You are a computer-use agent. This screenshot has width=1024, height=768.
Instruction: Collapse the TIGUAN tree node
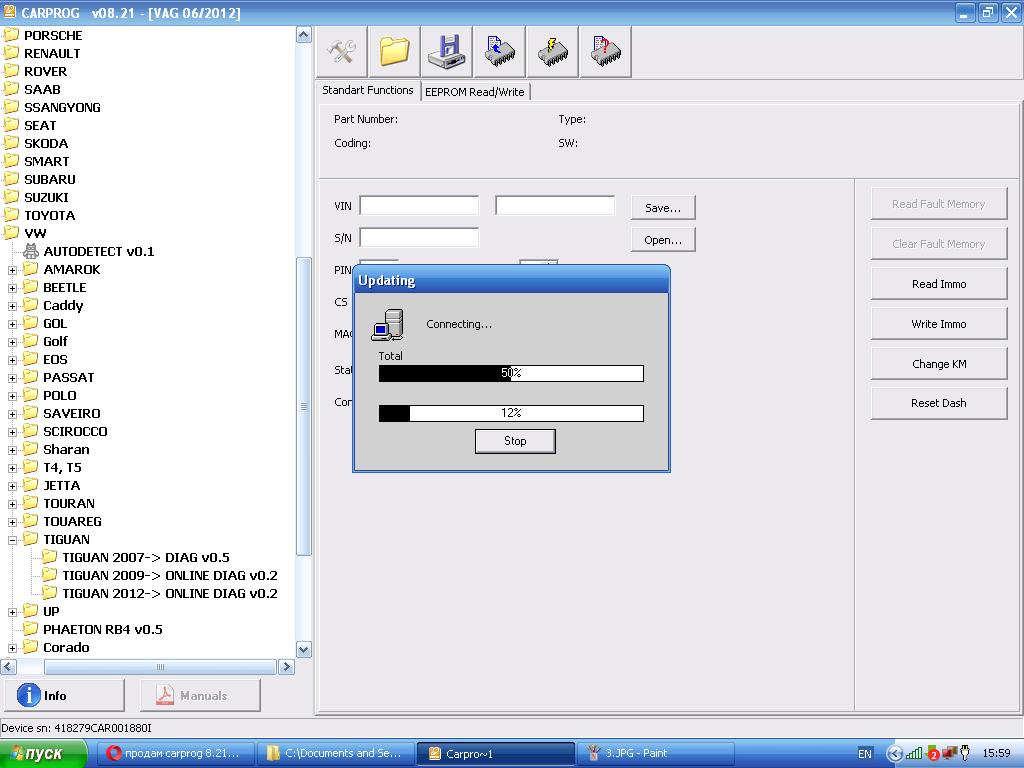coord(12,540)
